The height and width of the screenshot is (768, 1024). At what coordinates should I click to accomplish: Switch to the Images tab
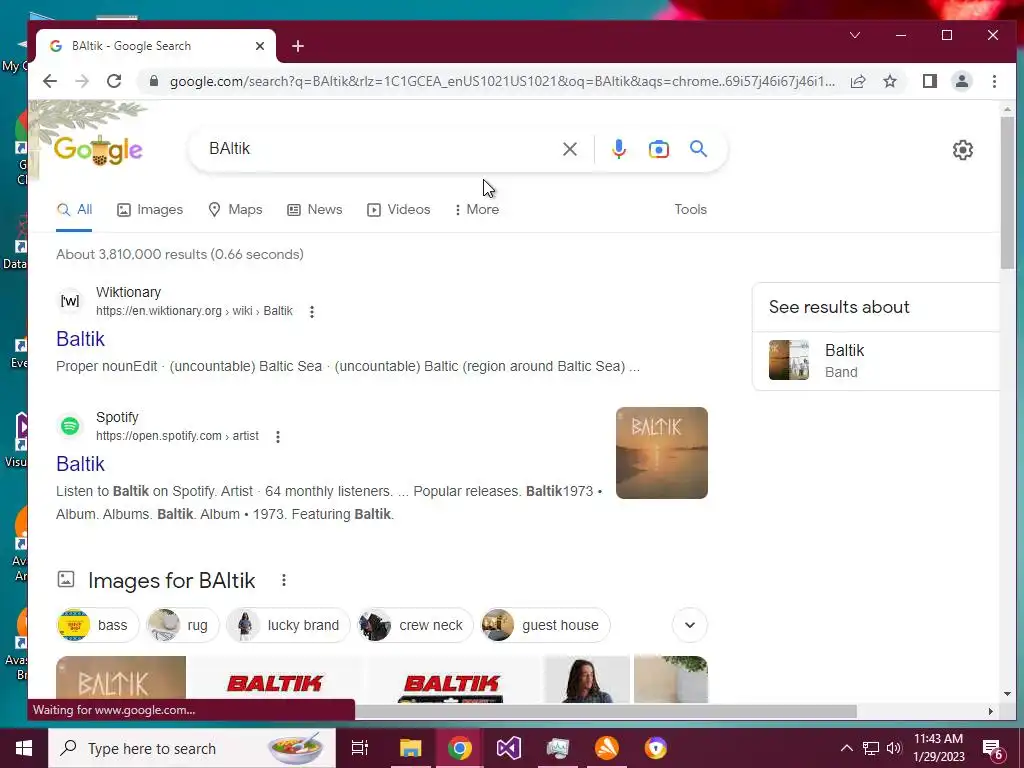150,210
